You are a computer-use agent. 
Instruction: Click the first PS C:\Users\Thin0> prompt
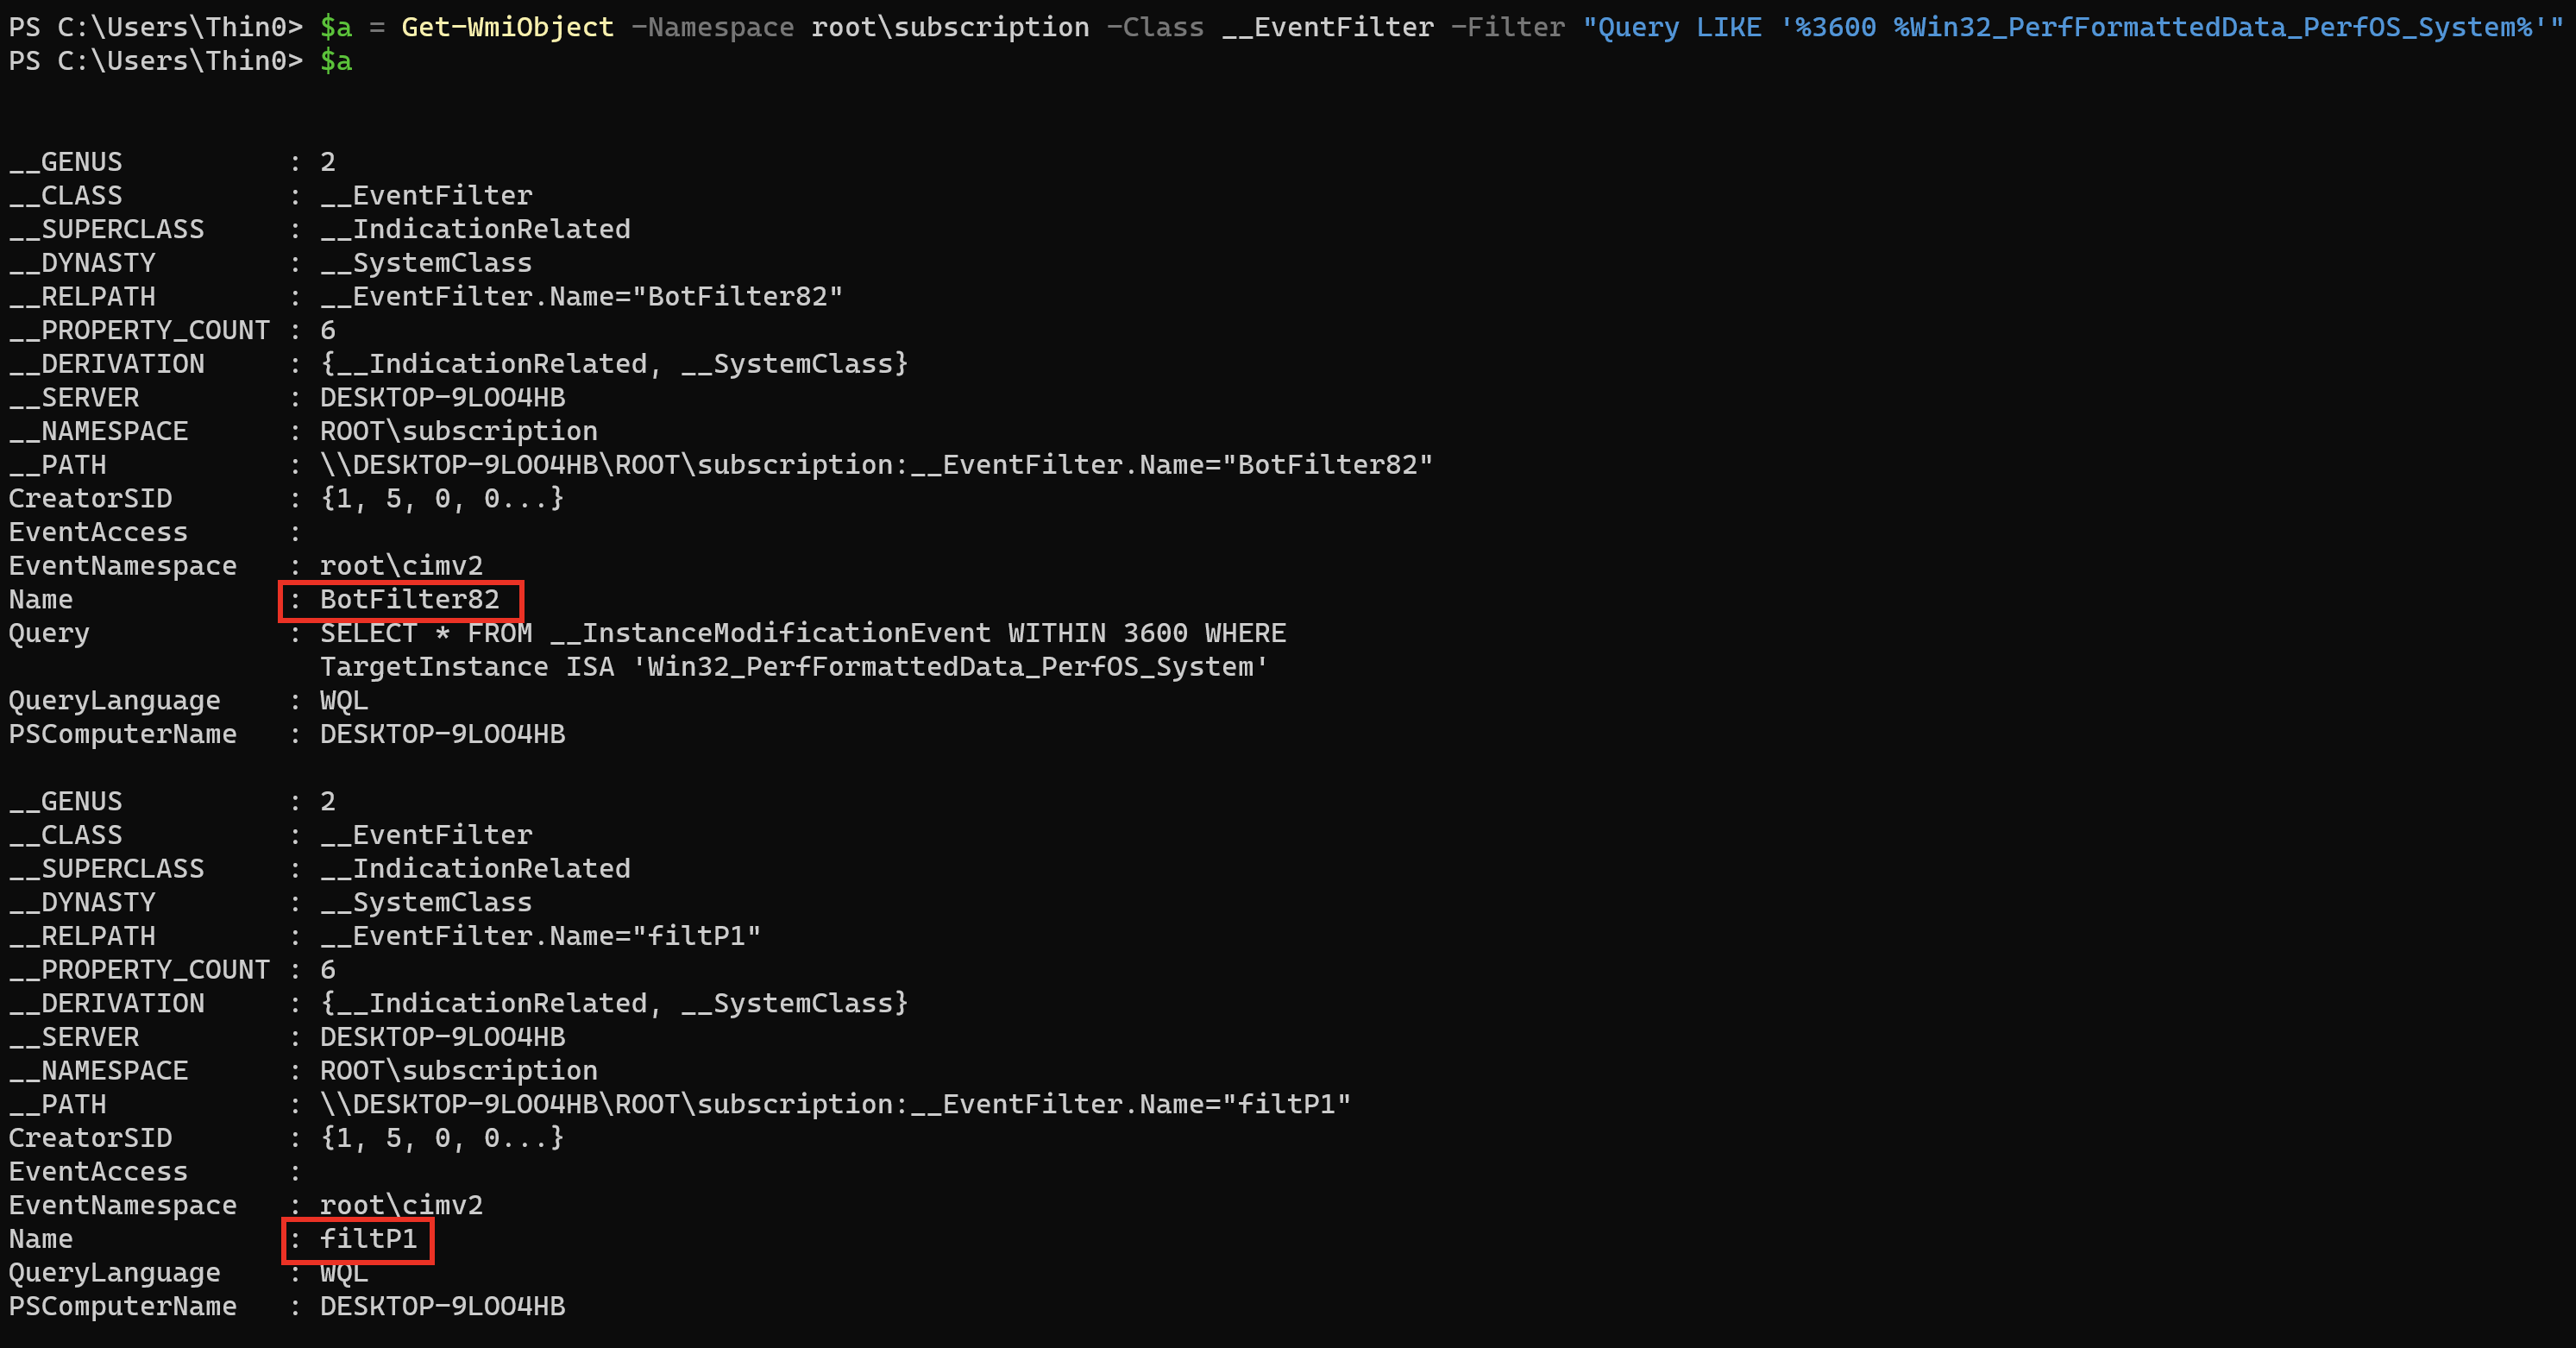pos(155,27)
